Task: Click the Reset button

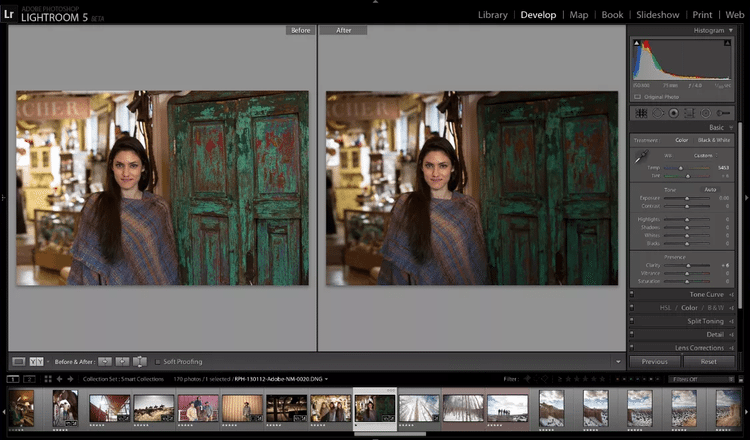Action: tap(708, 362)
